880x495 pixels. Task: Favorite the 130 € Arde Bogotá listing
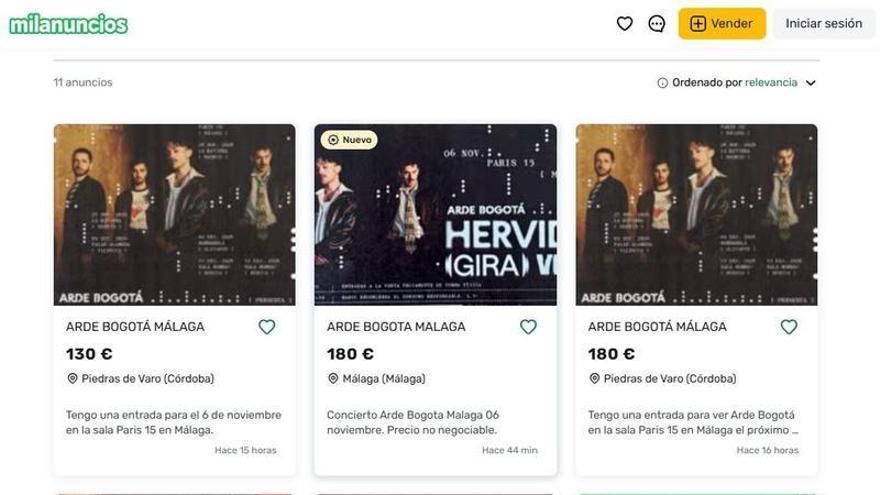coord(267,327)
